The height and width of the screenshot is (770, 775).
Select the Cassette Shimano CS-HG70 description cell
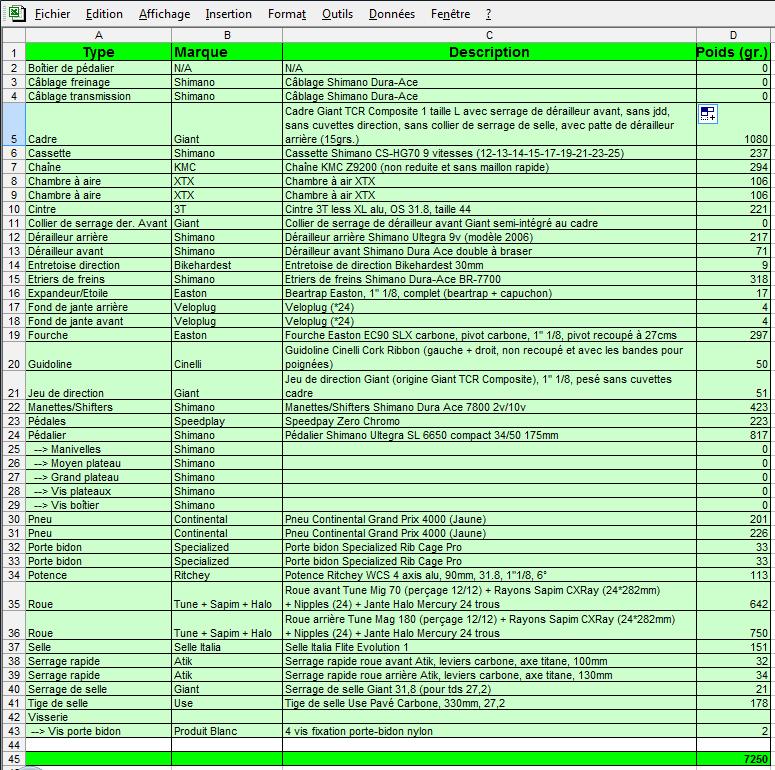[x=489, y=153]
